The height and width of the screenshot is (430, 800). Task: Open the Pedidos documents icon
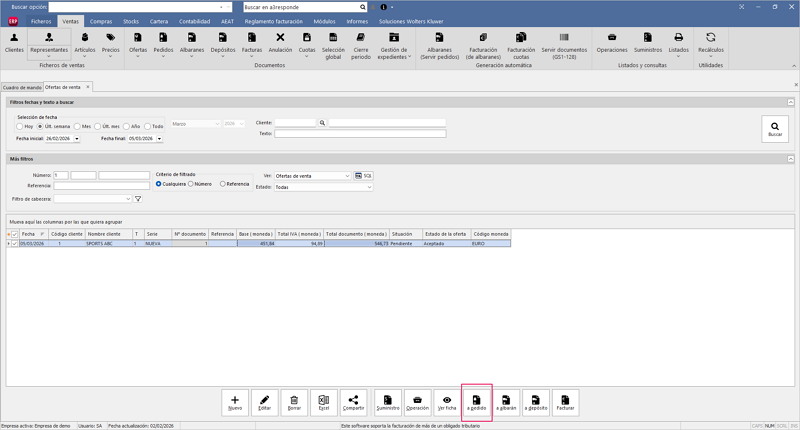coord(163,43)
